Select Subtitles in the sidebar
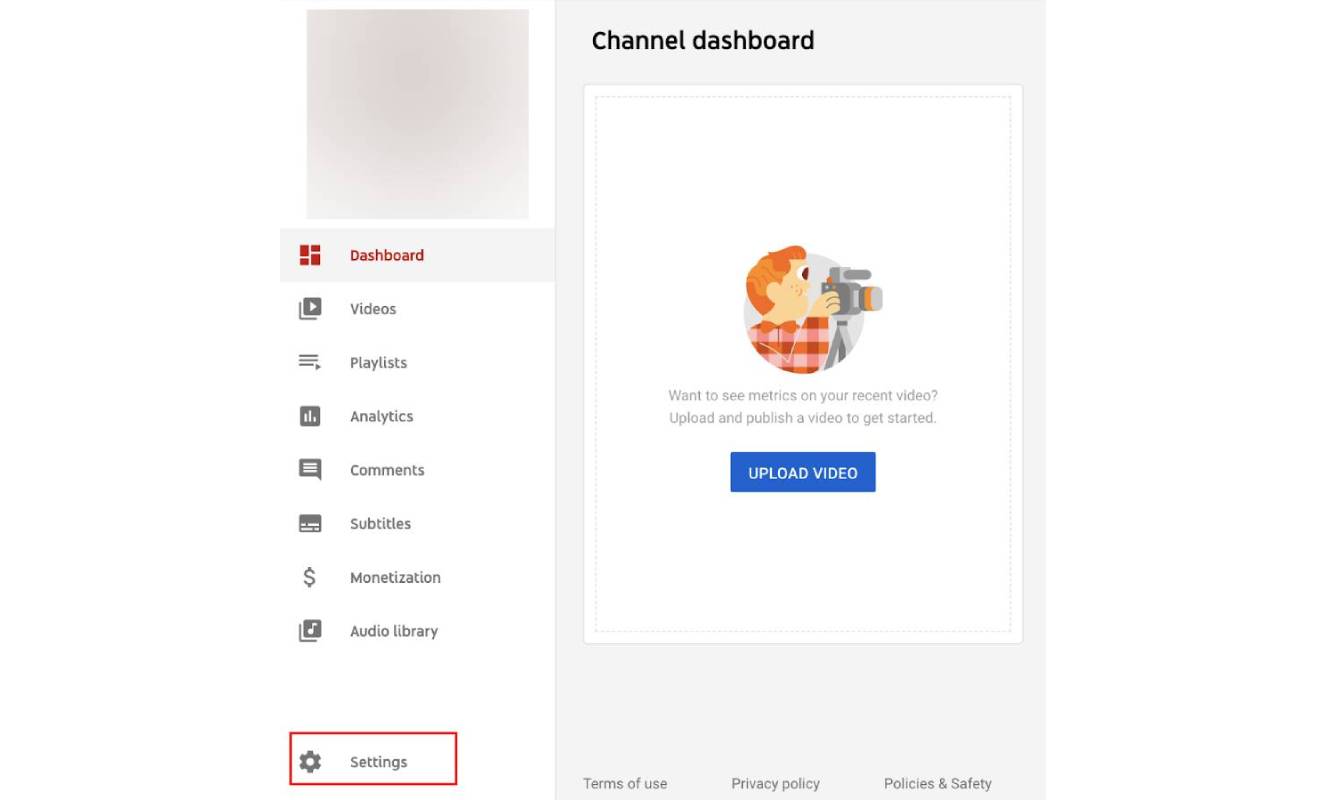The height and width of the screenshot is (800, 1341). pyautogui.click(x=380, y=524)
